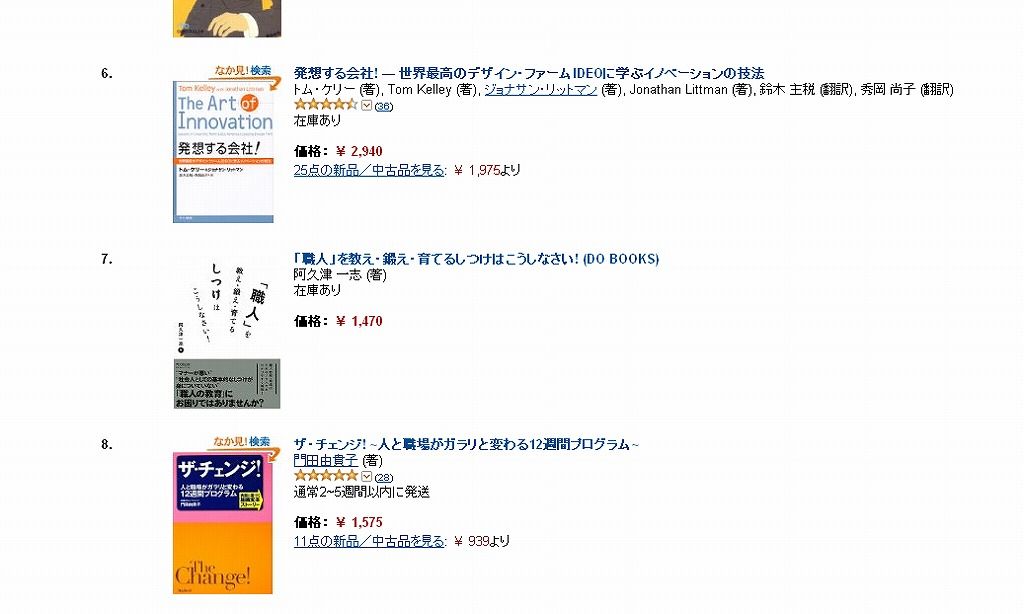Click the なか見!検索 badge on item 8
The image size is (1024, 614).
[x=243, y=442]
